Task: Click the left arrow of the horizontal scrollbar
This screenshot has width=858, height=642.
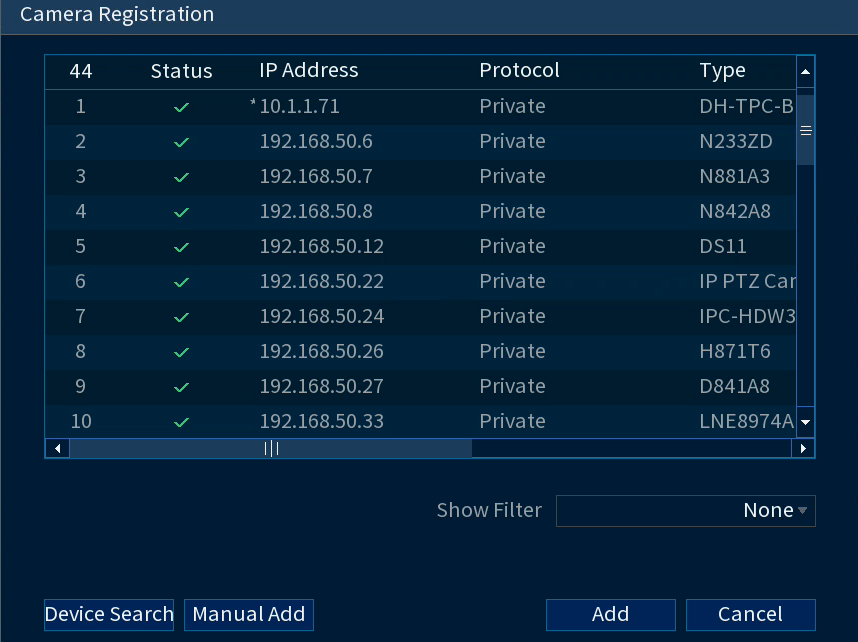Action: tap(57, 449)
